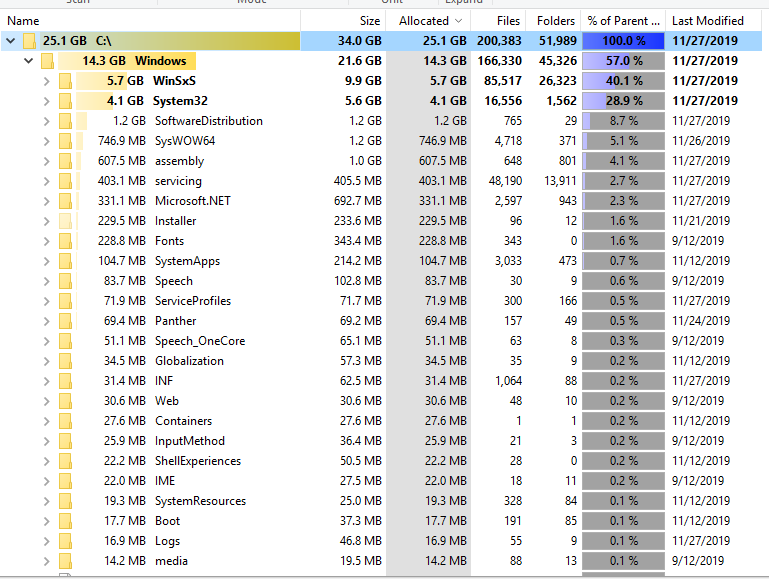Viewport: 769px width, 579px height.
Task: Expand the media folder
Action: click(x=46, y=561)
